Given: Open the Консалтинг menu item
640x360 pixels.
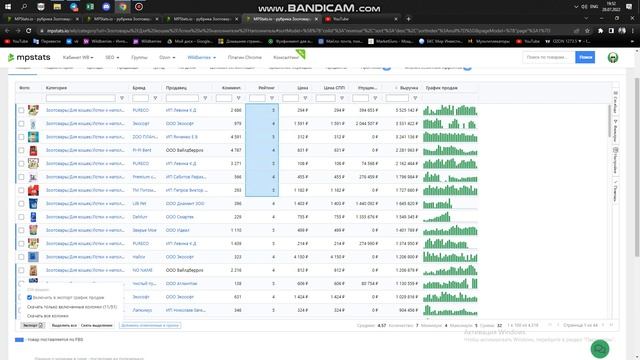Looking at the screenshot, I should click(x=286, y=58).
